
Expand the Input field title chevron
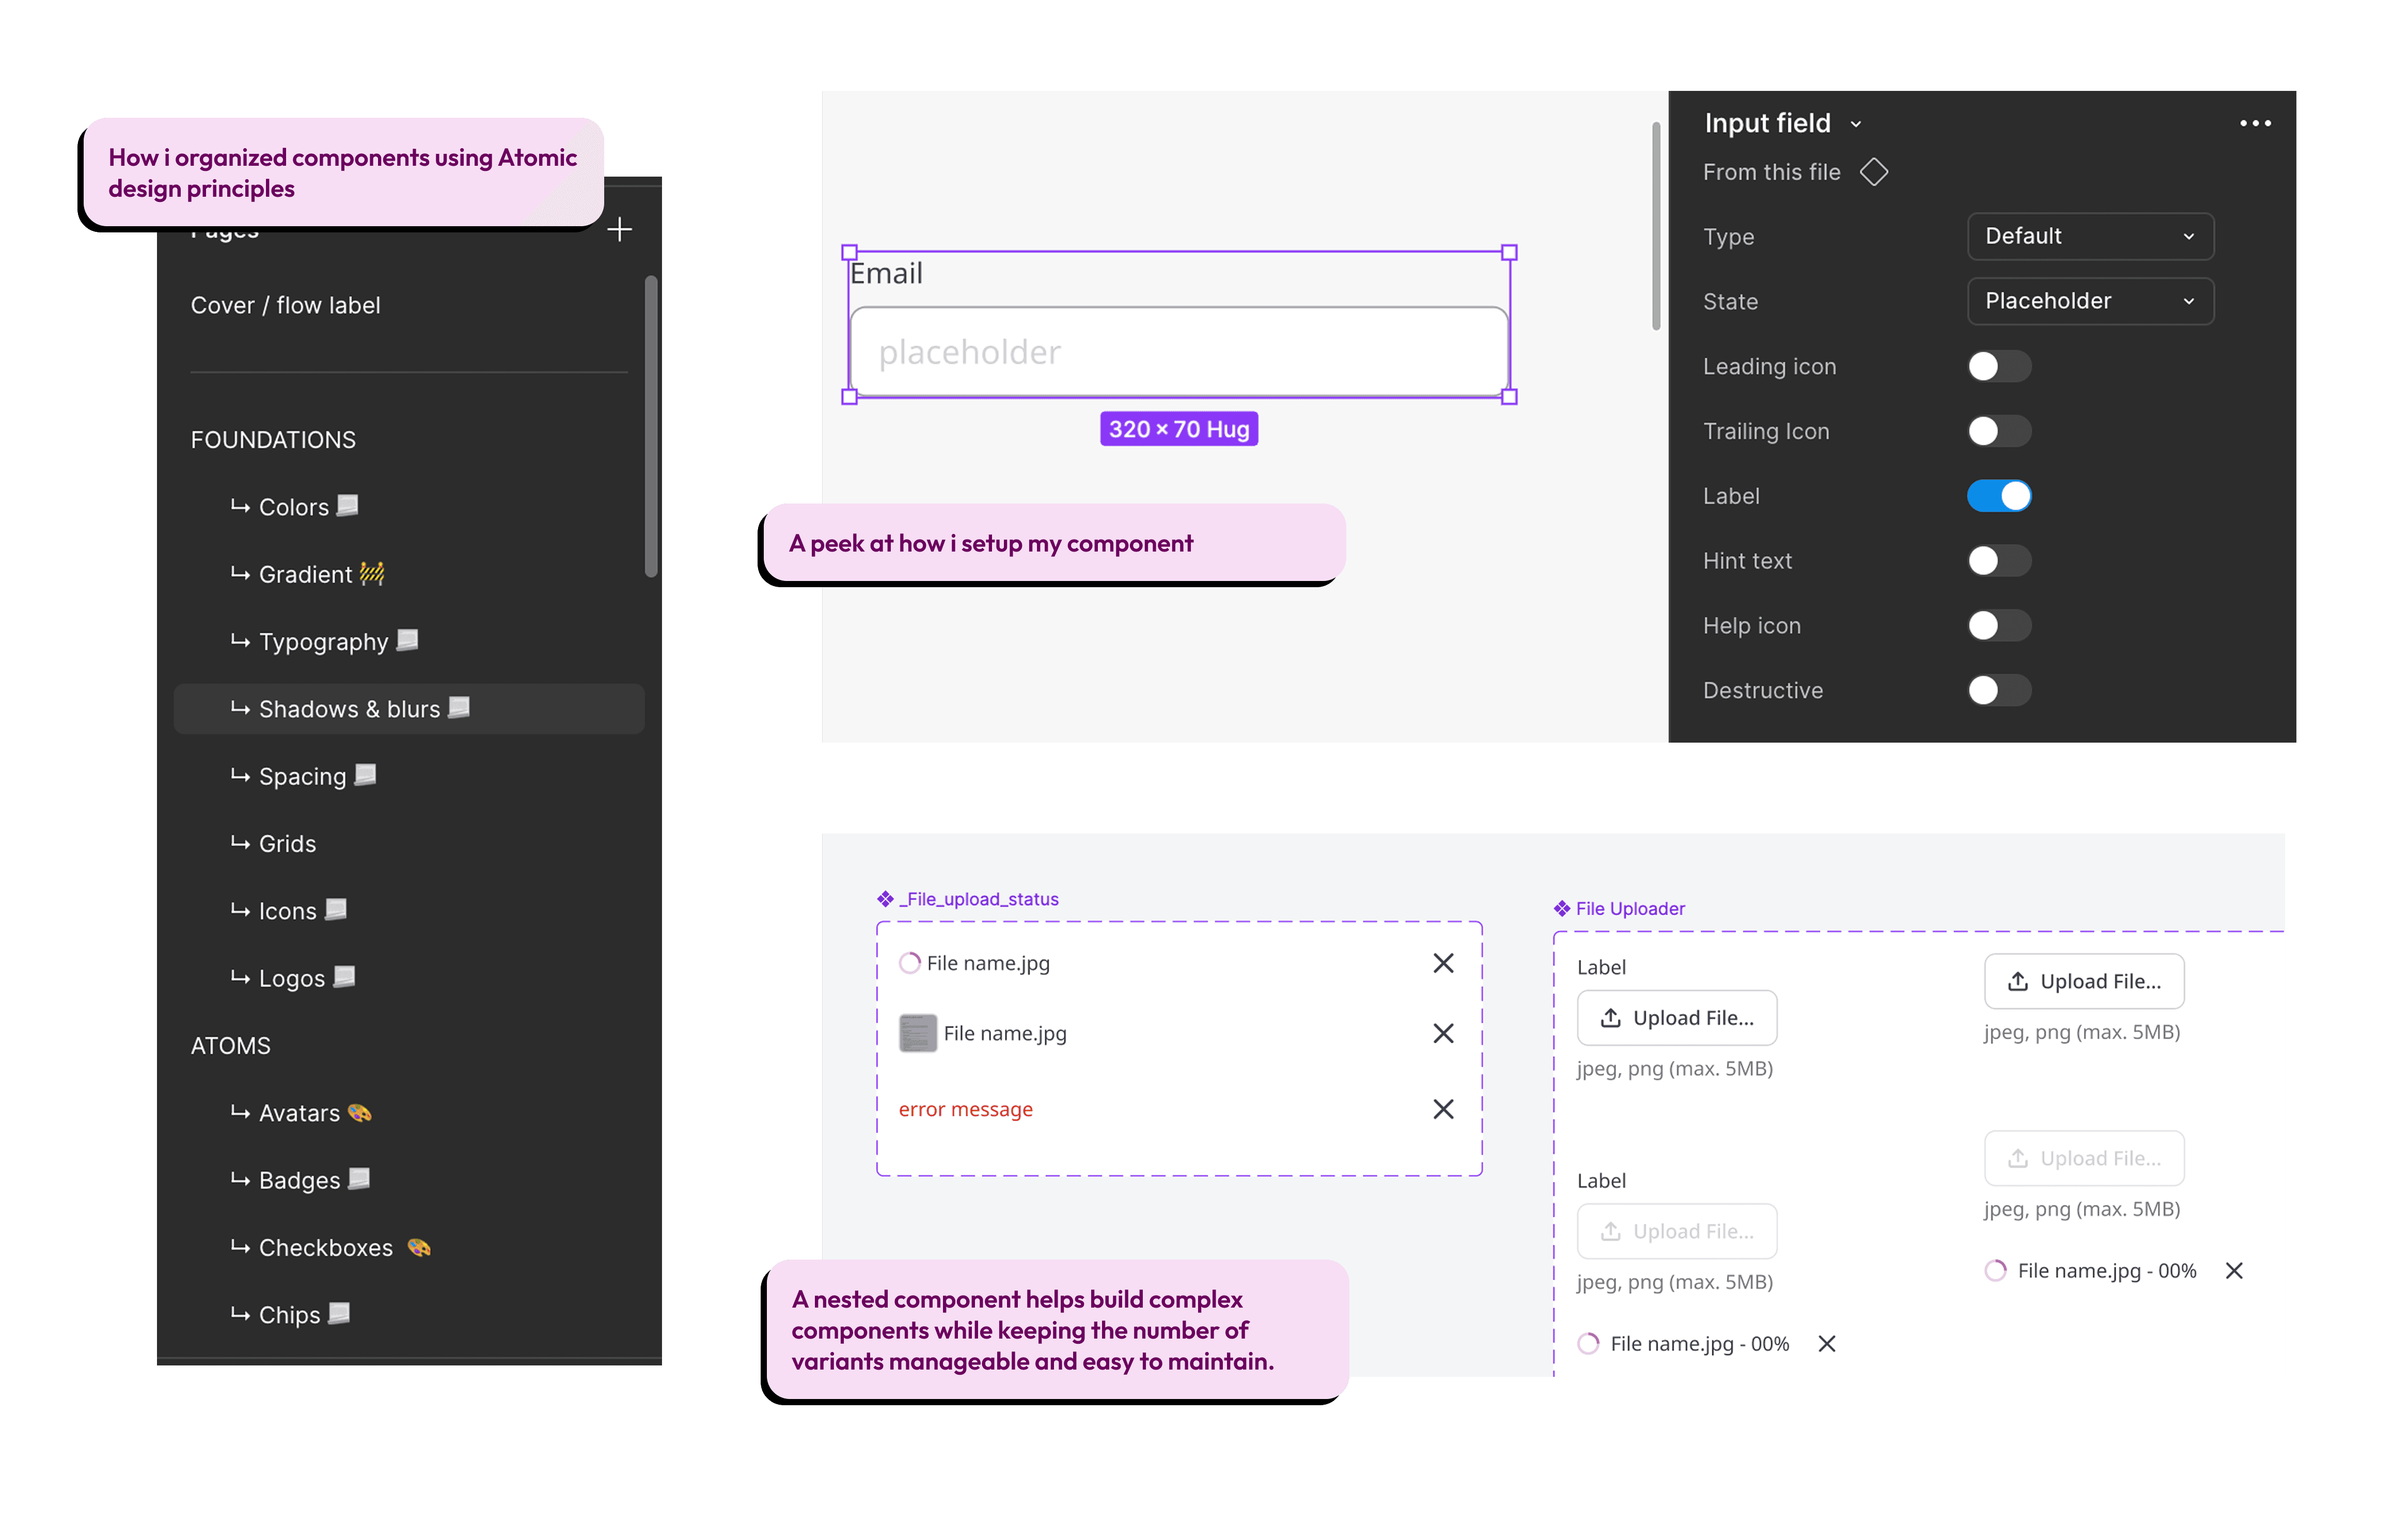(1855, 124)
